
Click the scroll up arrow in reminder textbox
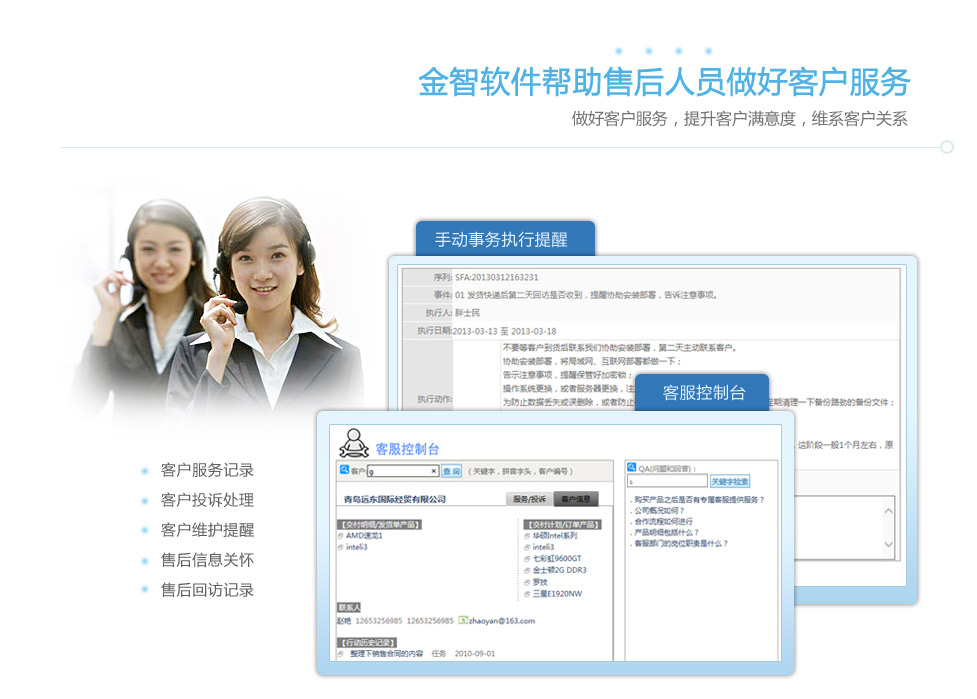889,511
